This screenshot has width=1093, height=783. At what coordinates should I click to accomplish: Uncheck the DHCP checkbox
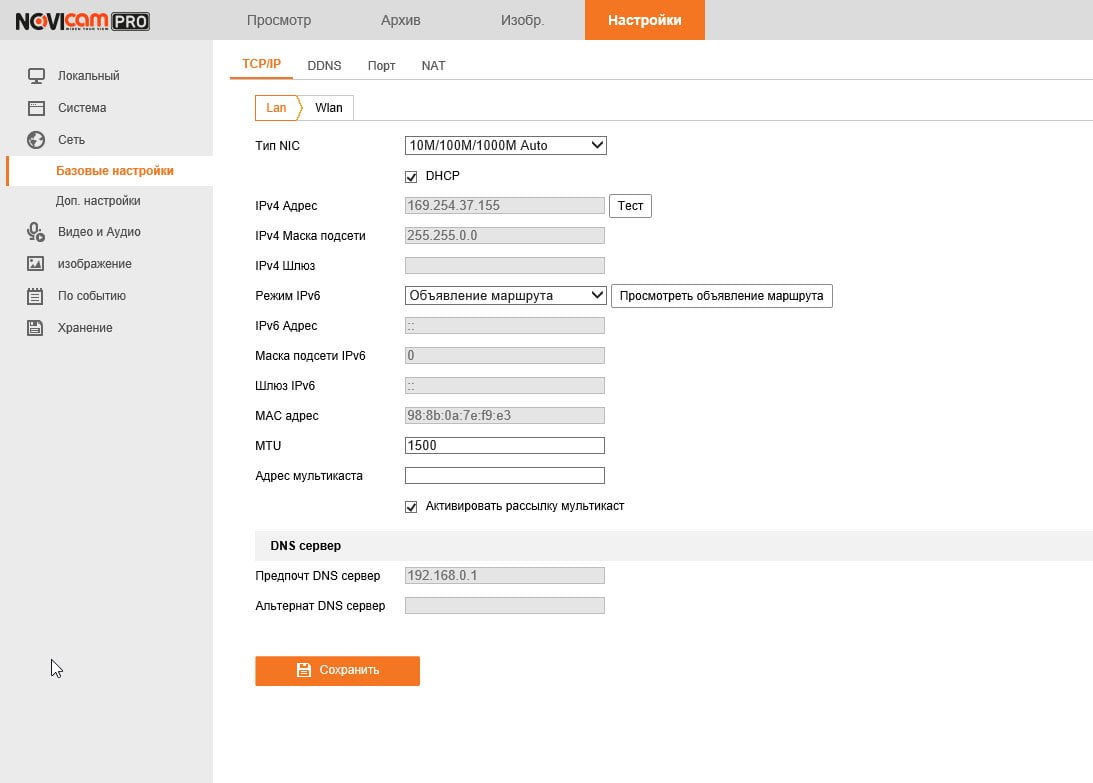pos(411,176)
